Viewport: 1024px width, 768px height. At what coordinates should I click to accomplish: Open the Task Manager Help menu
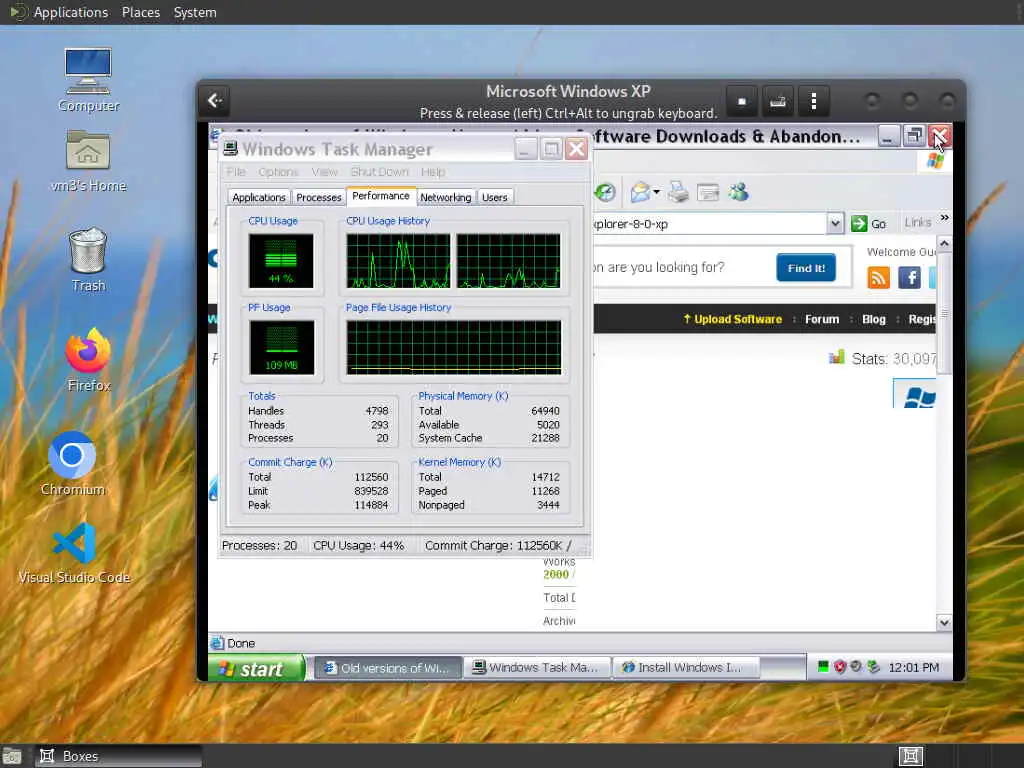[433, 172]
